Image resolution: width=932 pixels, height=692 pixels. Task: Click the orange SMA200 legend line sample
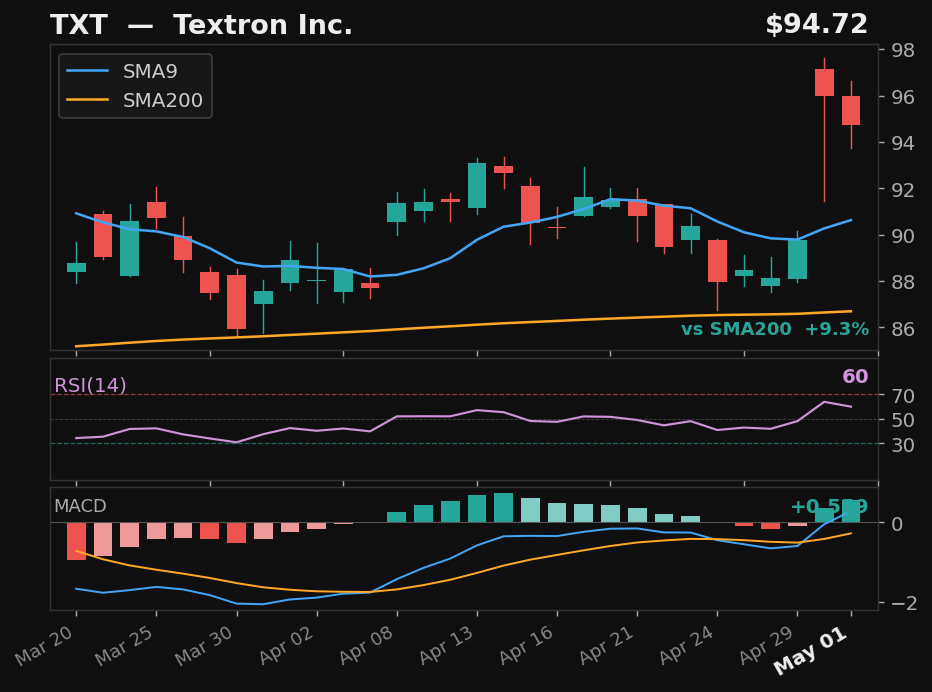pos(87,100)
